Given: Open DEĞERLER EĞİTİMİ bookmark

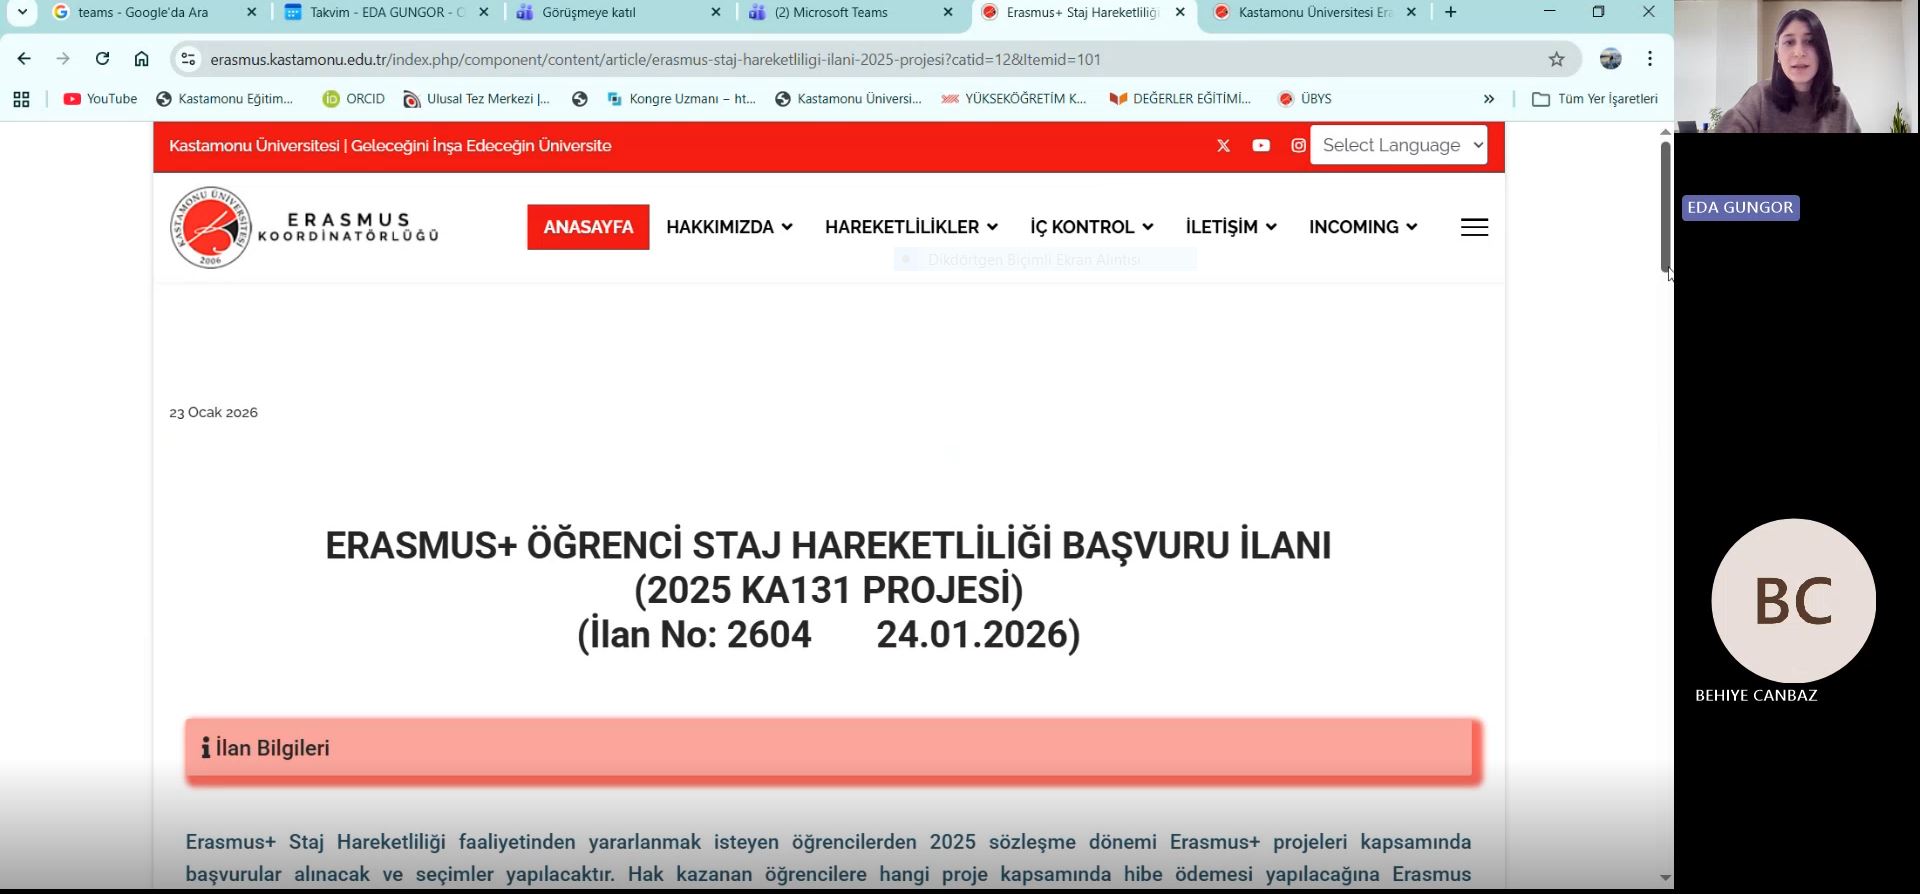Looking at the screenshot, I should click(x=1180, y=99).
